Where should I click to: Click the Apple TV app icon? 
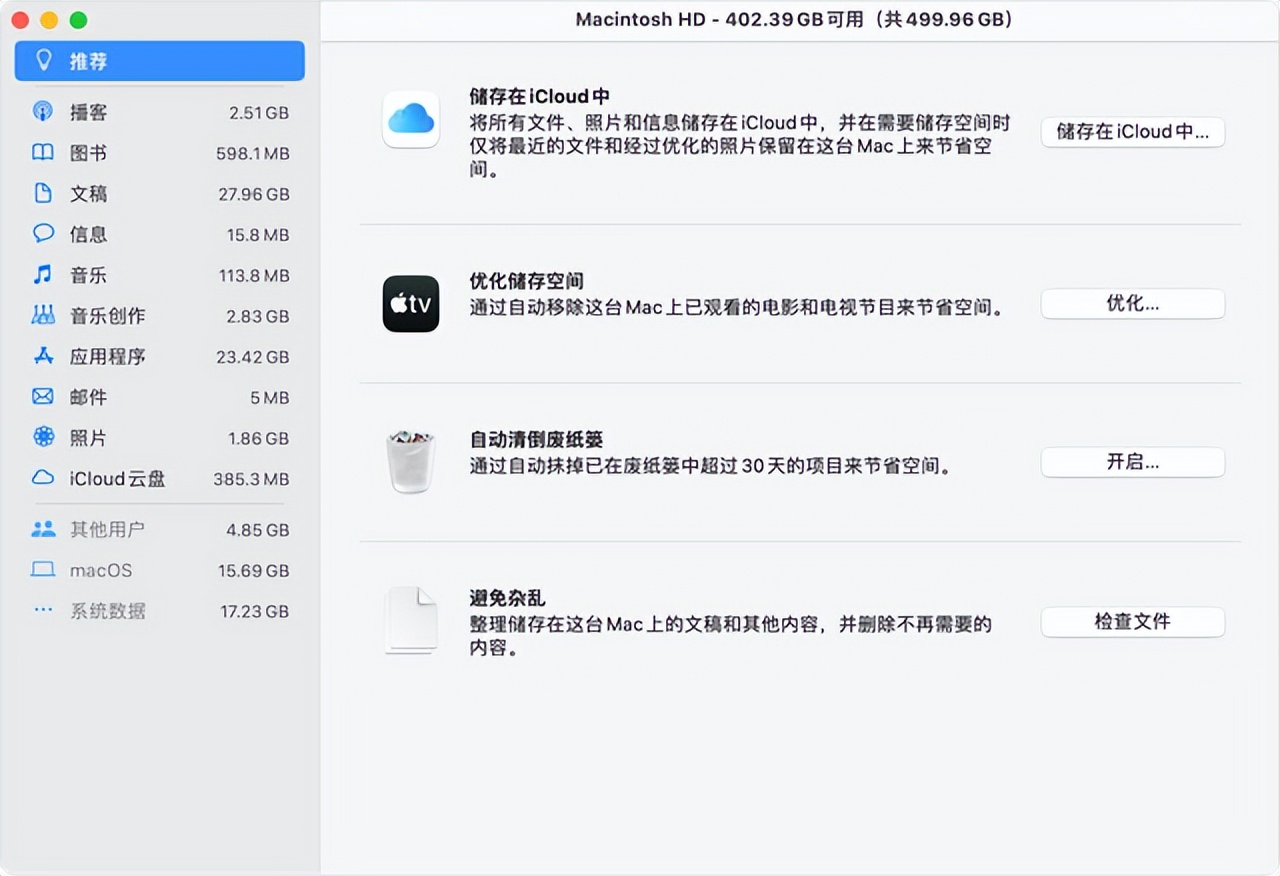[x=411, y=304]
